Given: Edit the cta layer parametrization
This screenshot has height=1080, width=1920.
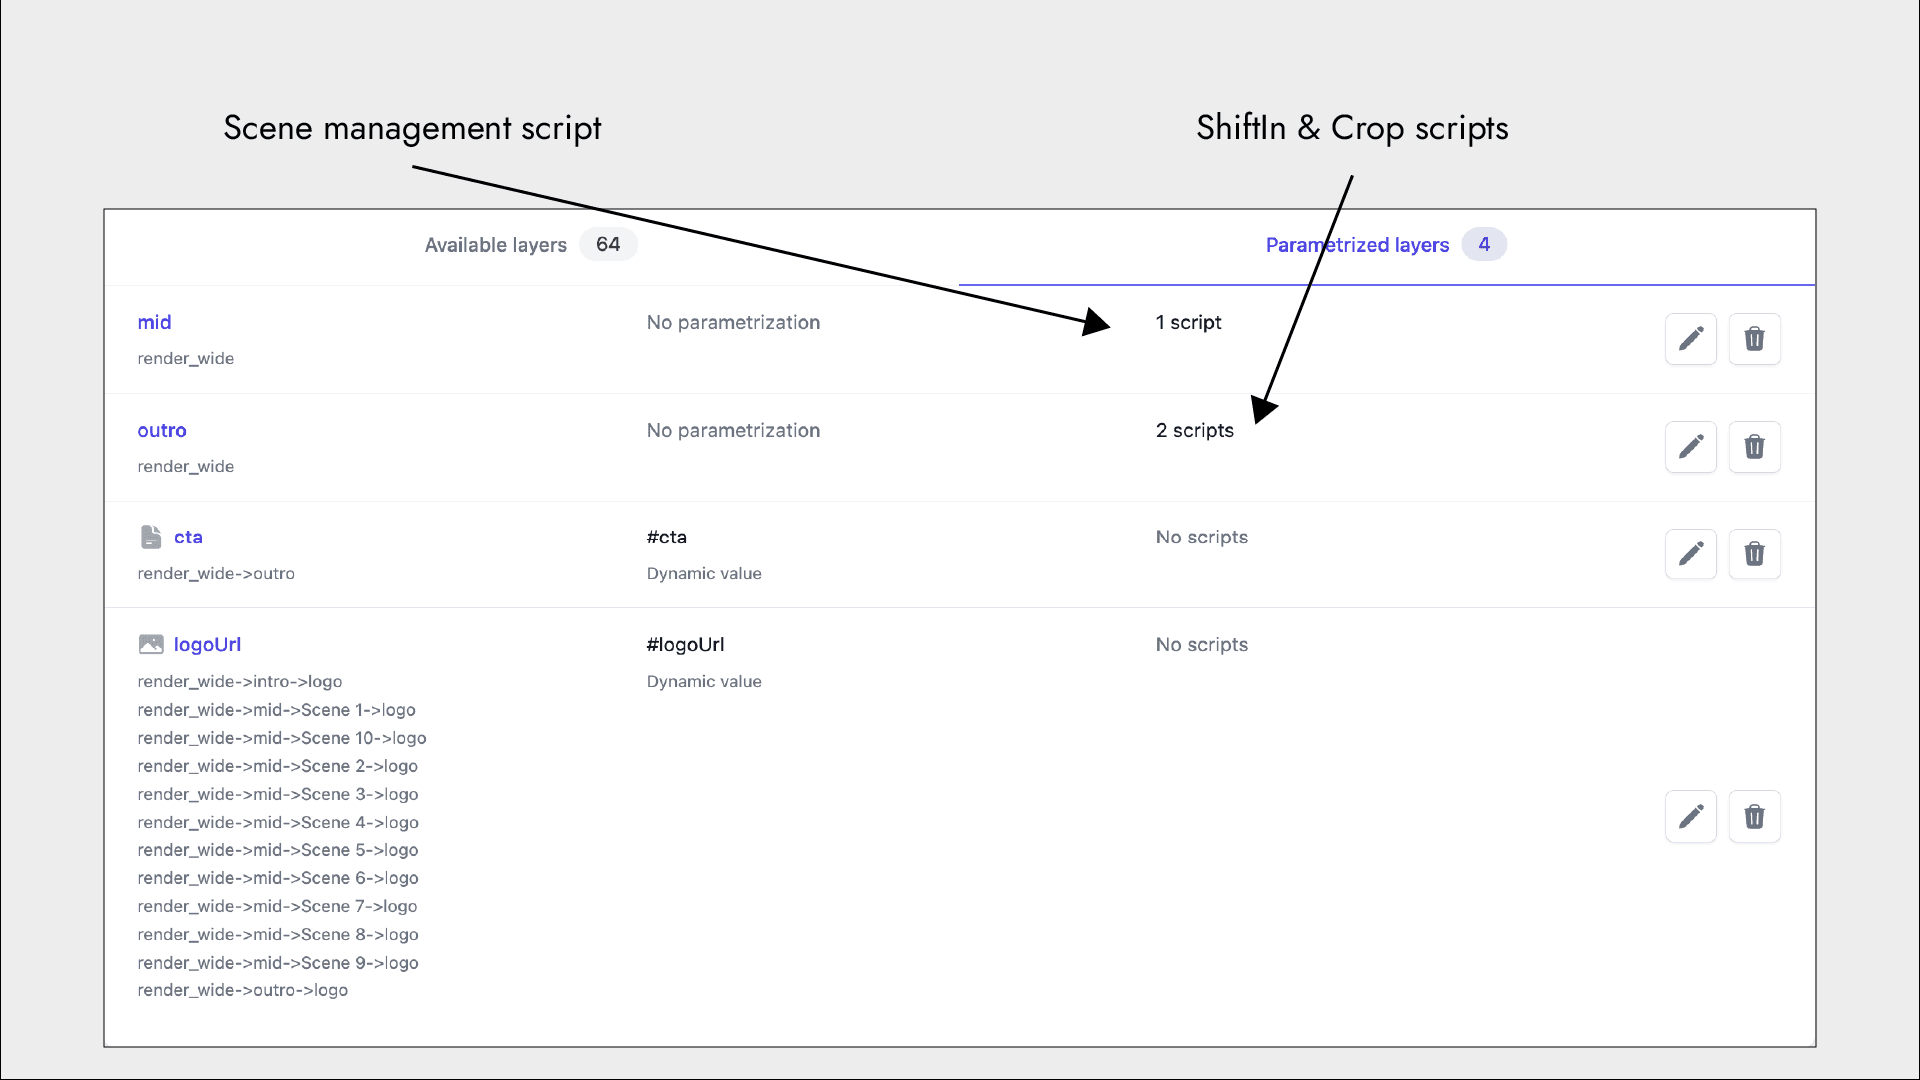Looking at the screenshot, I should [1690, 554].
